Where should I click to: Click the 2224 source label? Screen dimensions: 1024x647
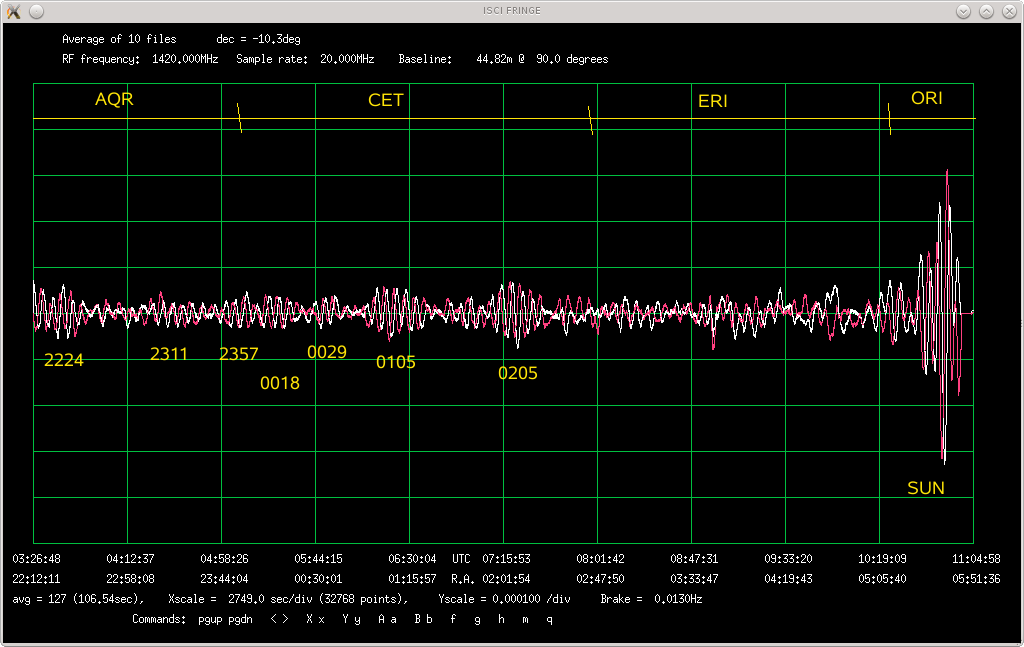tap(64, 361)
